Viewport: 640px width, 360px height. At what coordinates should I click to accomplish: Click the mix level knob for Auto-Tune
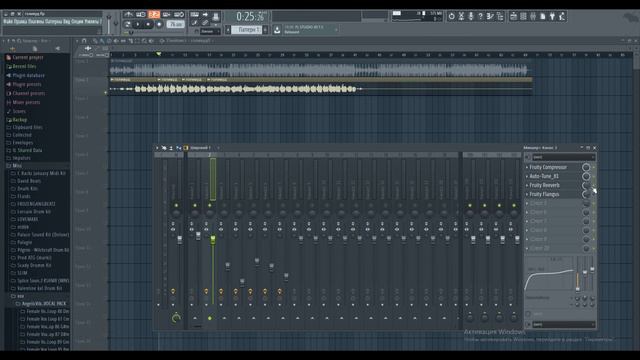(x=586, y=176)
